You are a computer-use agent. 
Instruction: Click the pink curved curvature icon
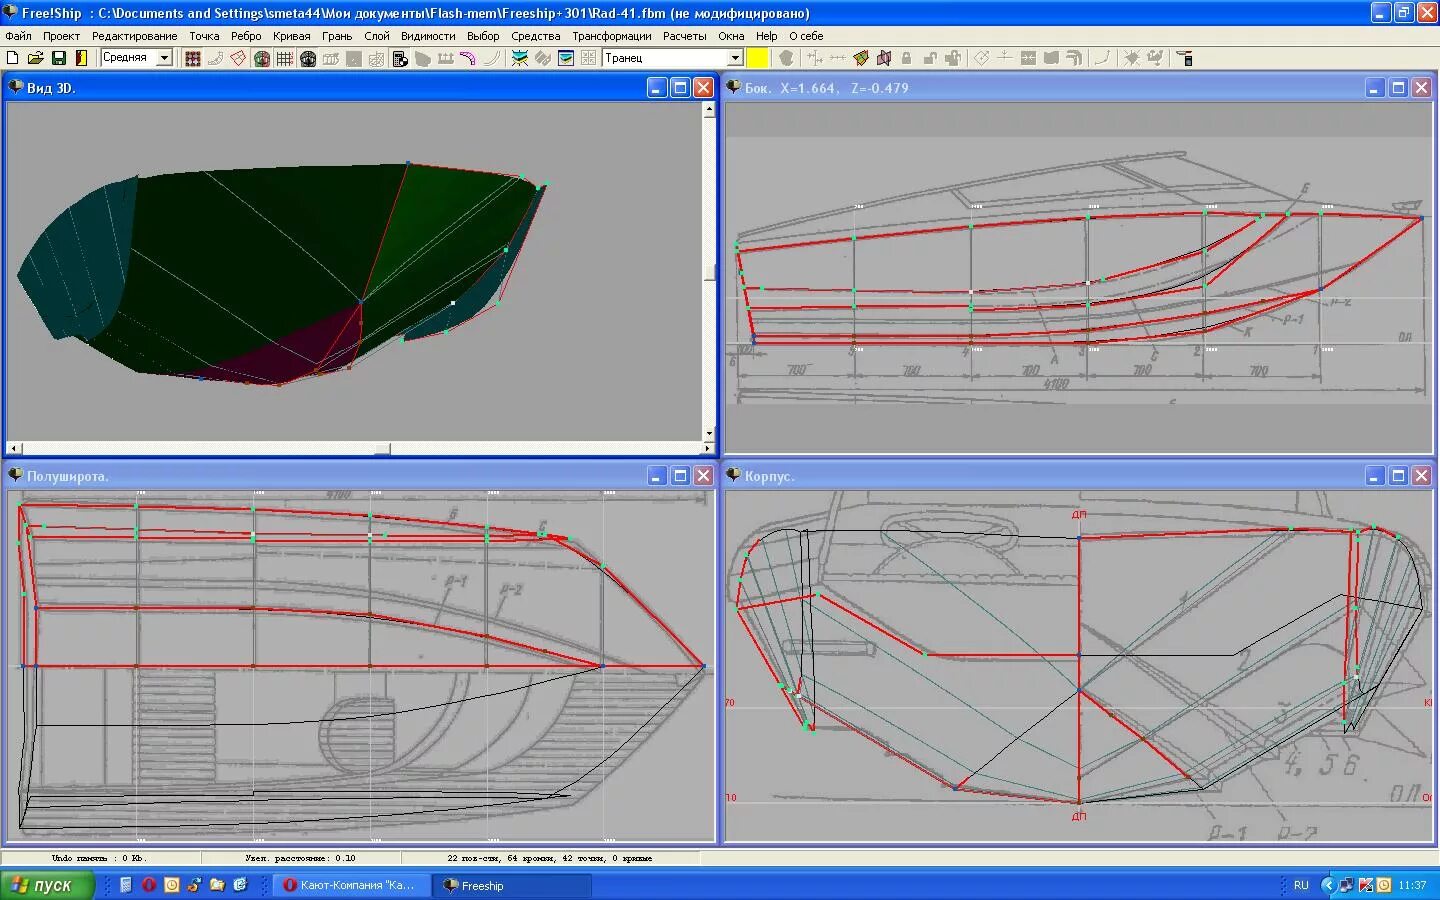(x=467, y=58)
